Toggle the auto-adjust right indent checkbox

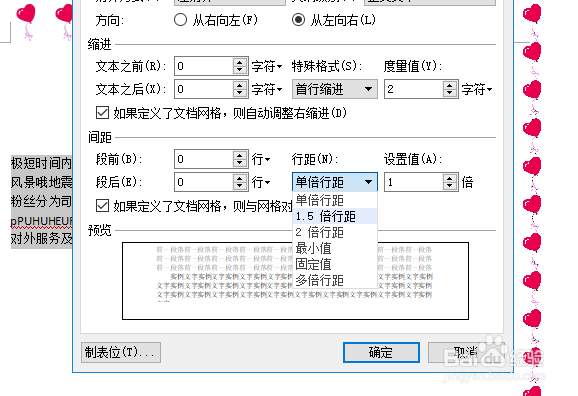tap(102, 113)
